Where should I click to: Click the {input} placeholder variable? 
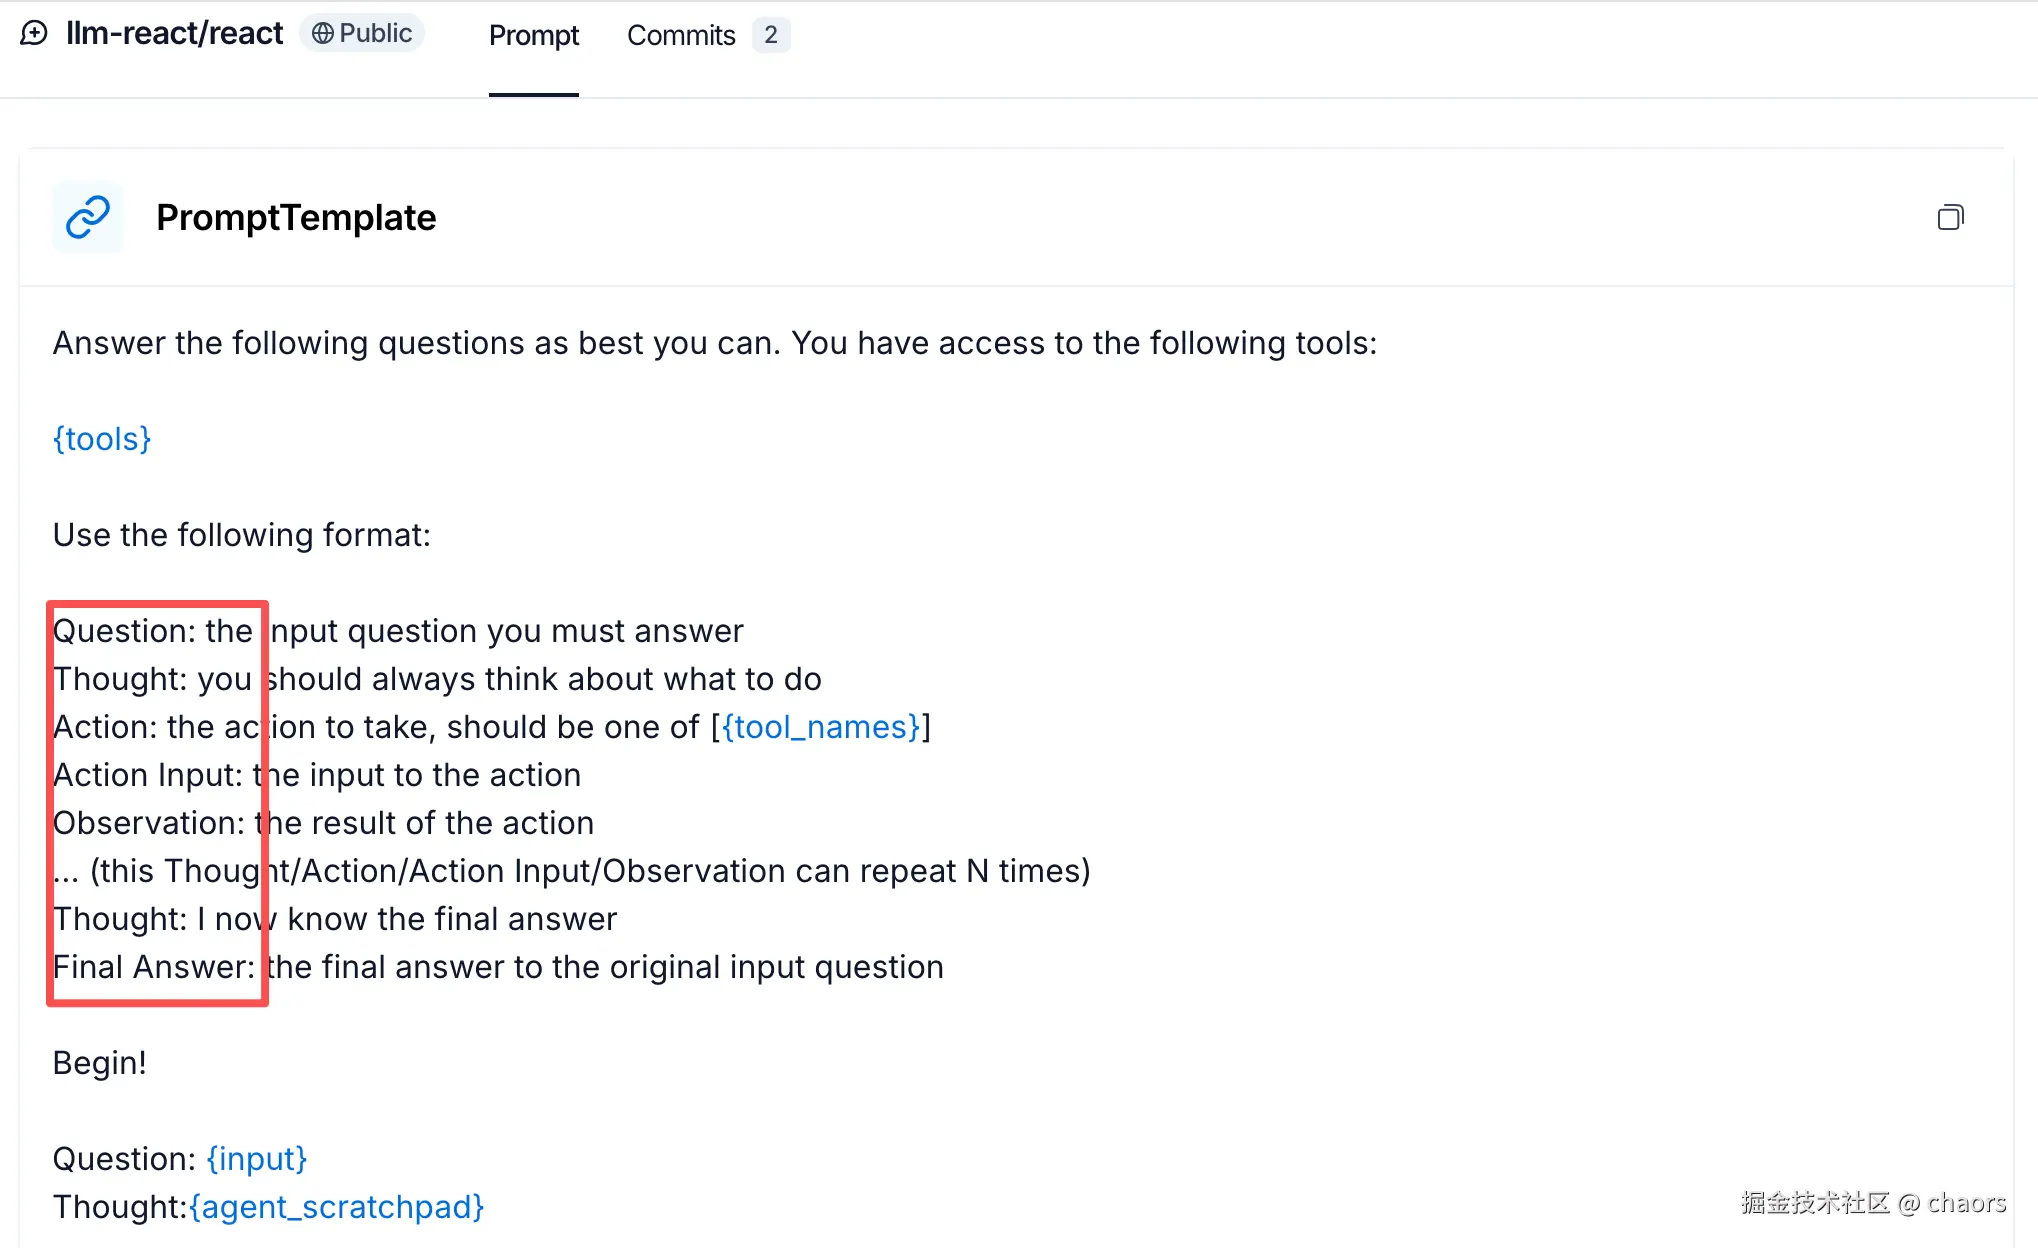256,1159
